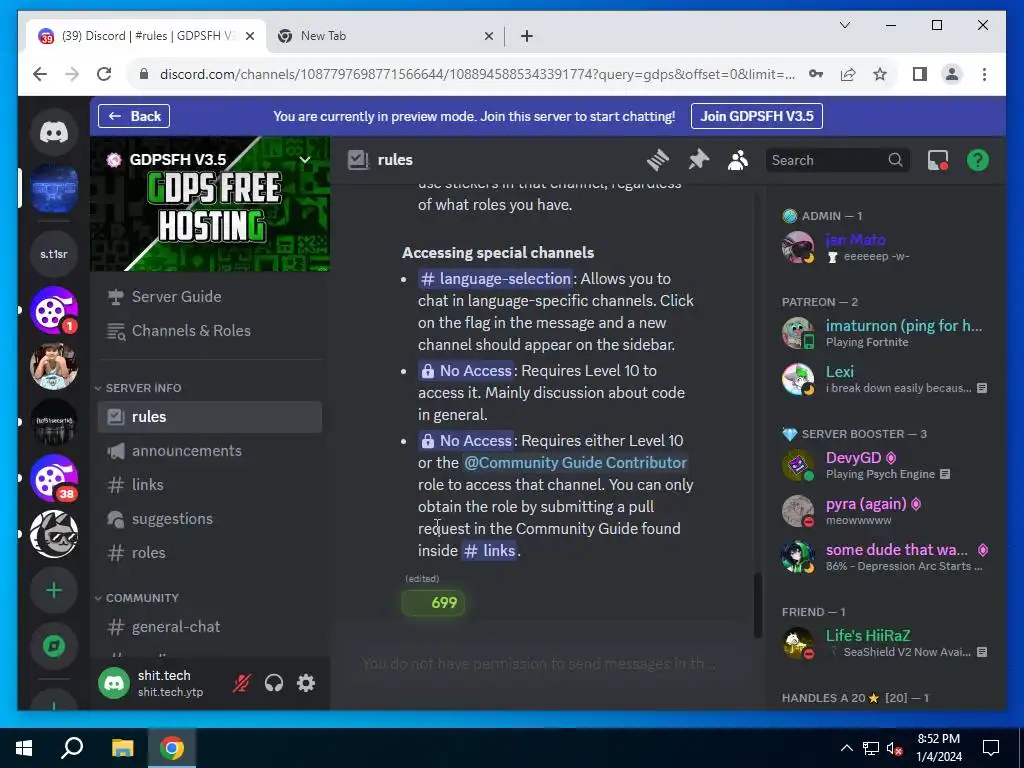Click the Chrome address bar URL
The width and height of the screenshot is (1024, 768).
point(477,74)
